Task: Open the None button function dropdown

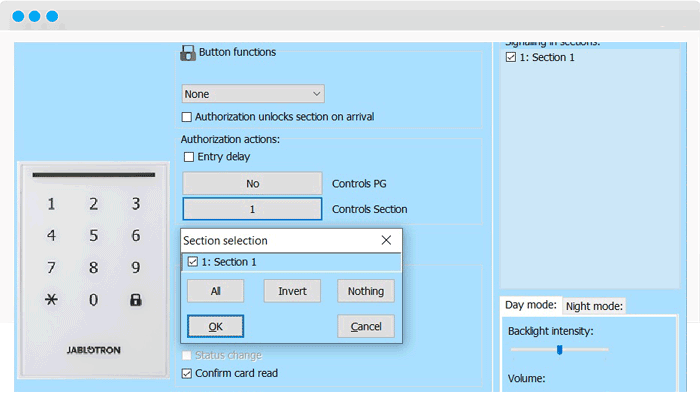Action: [253, 94]
